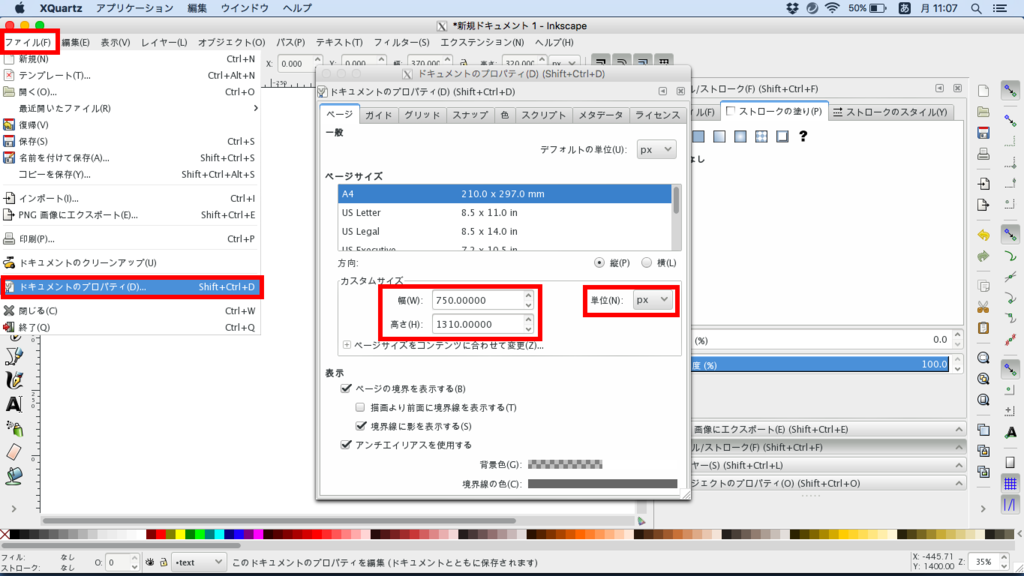This screenshot has height=576, width=1024.
Task: Open macOS Spotlight search icon
Action: tap(976, 8)
